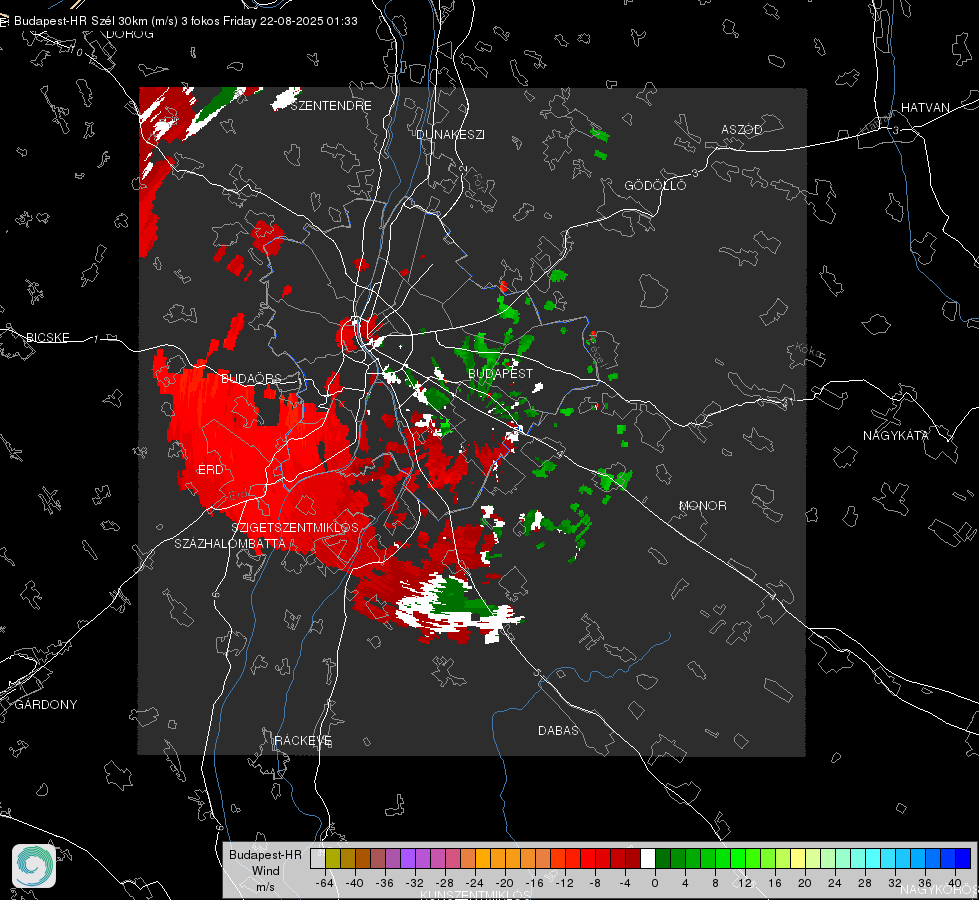Click the BICSKE town label
979x900 pixels.
[47, 337]
